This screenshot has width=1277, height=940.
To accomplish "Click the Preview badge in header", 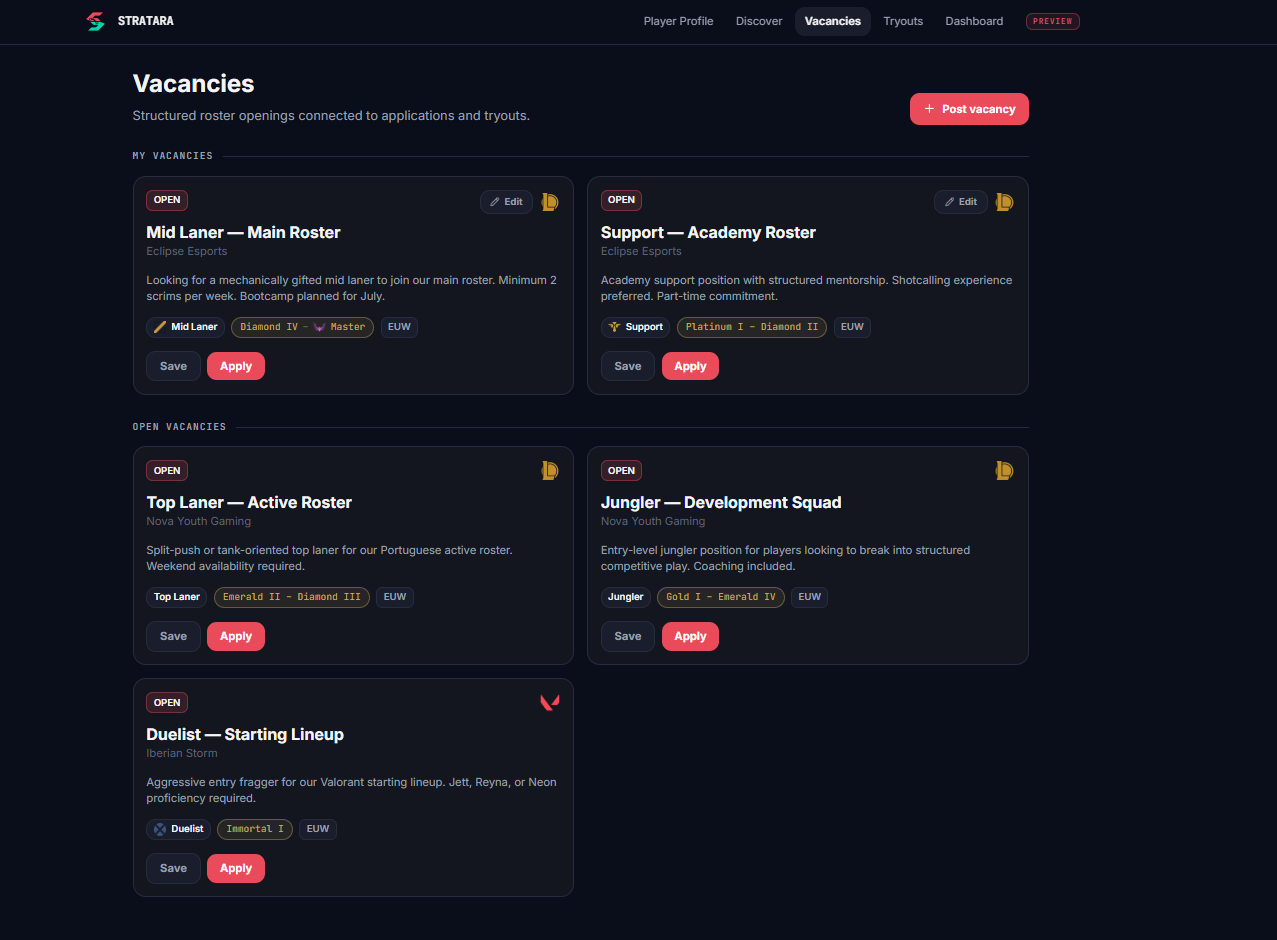I will (1053, 21).
